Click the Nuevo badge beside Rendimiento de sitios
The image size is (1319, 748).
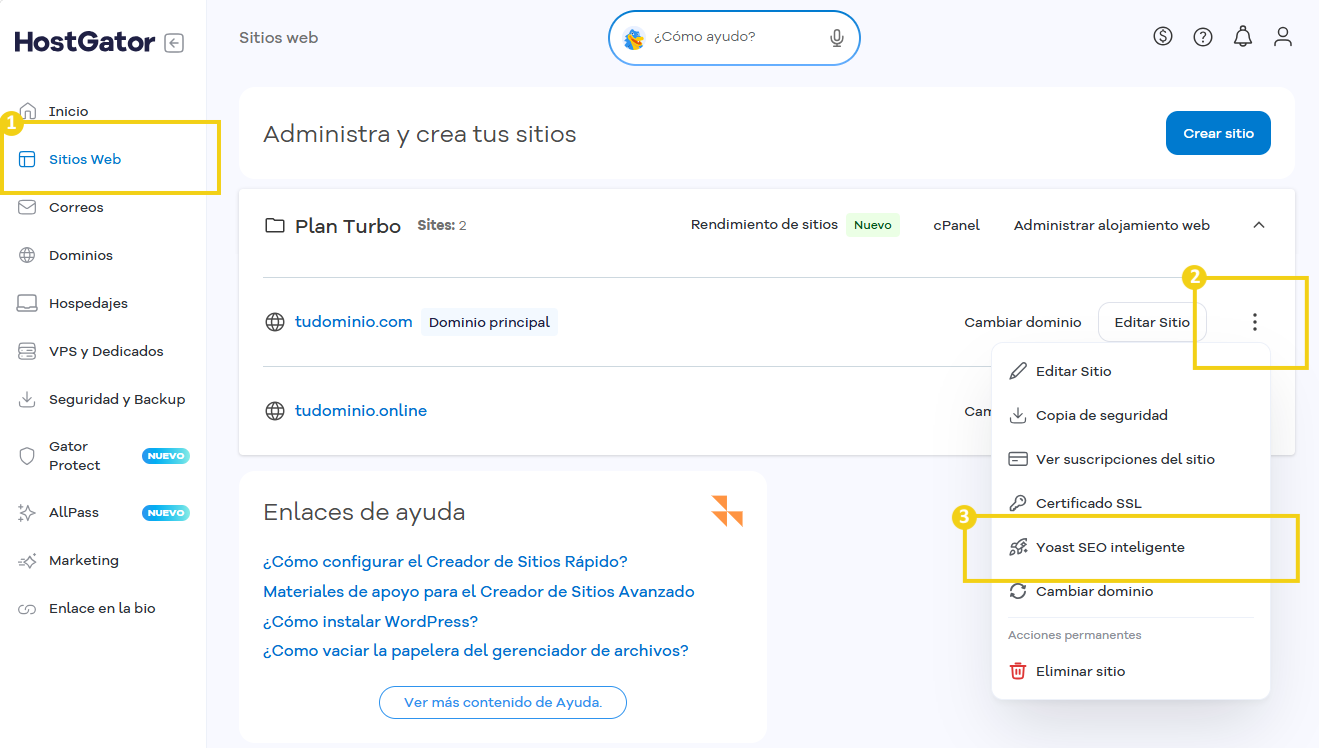point(873,225)
